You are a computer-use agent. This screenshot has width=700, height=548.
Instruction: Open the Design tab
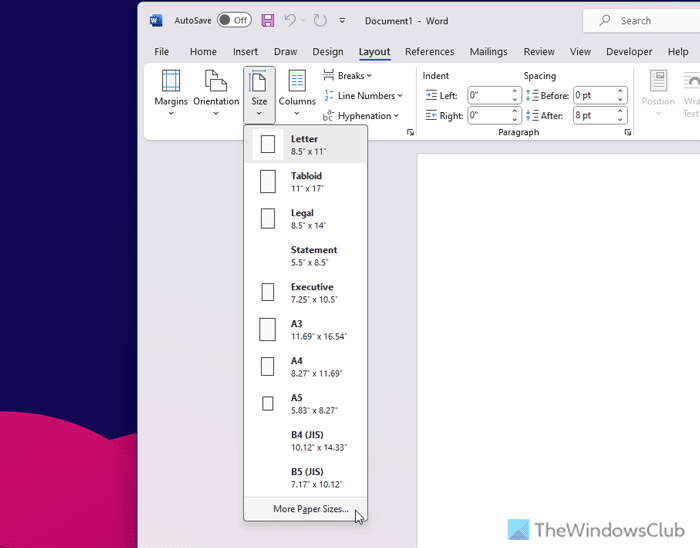[x=327, y=52]
